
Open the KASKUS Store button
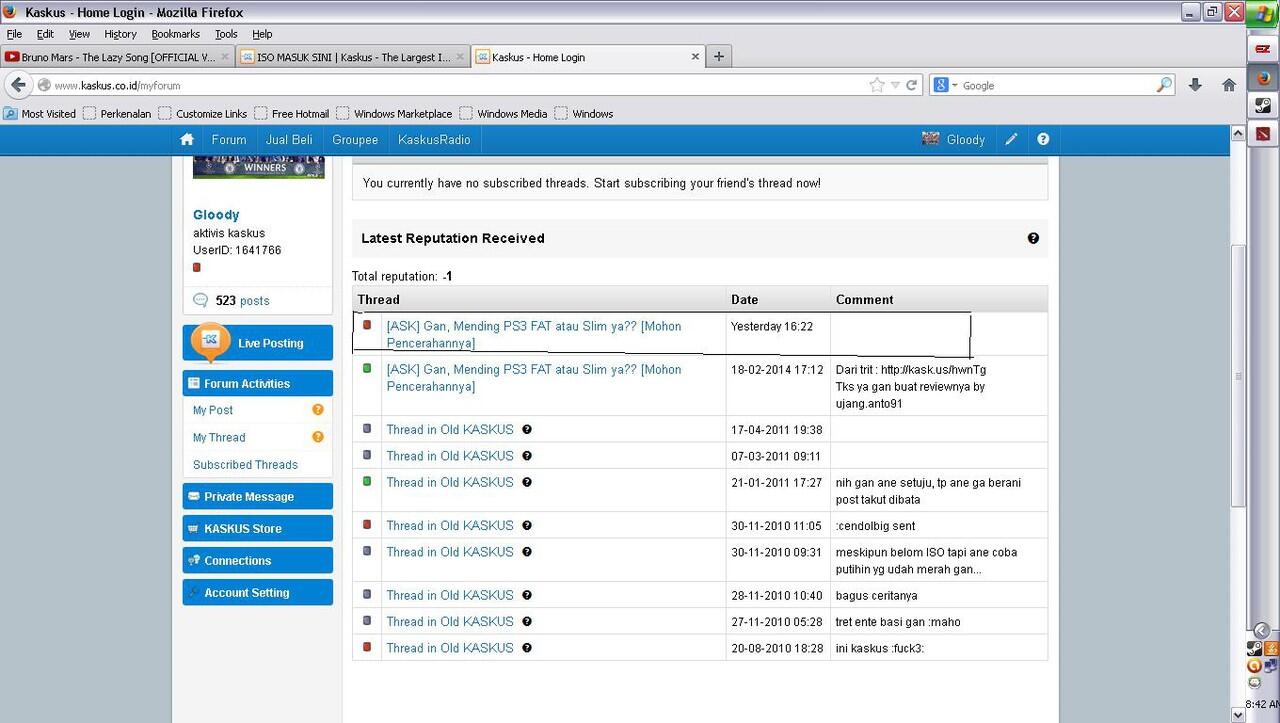pyautogui.click(x=258, y=529)
